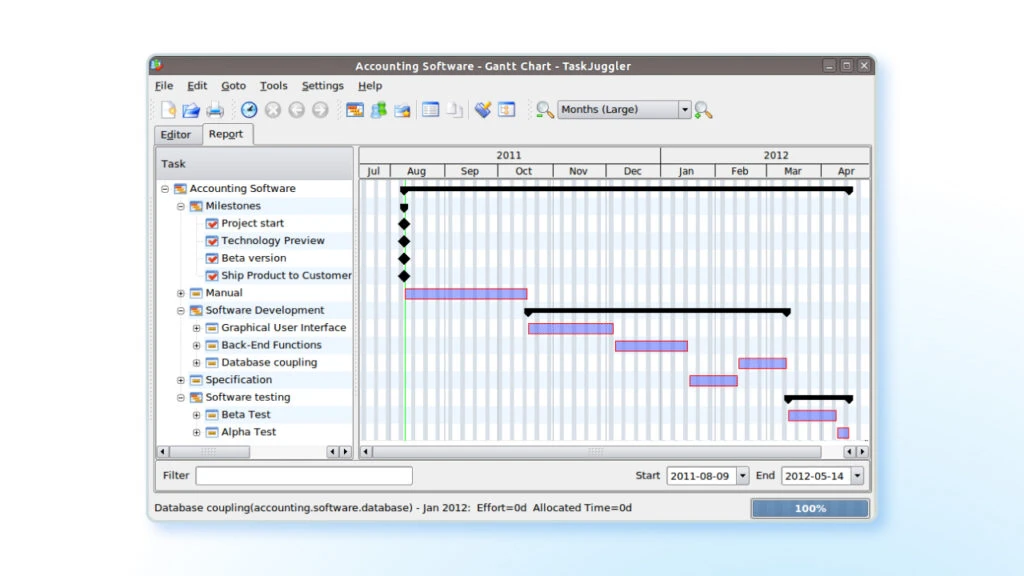Click the Software testing task group icon

[x=196, y=398]
